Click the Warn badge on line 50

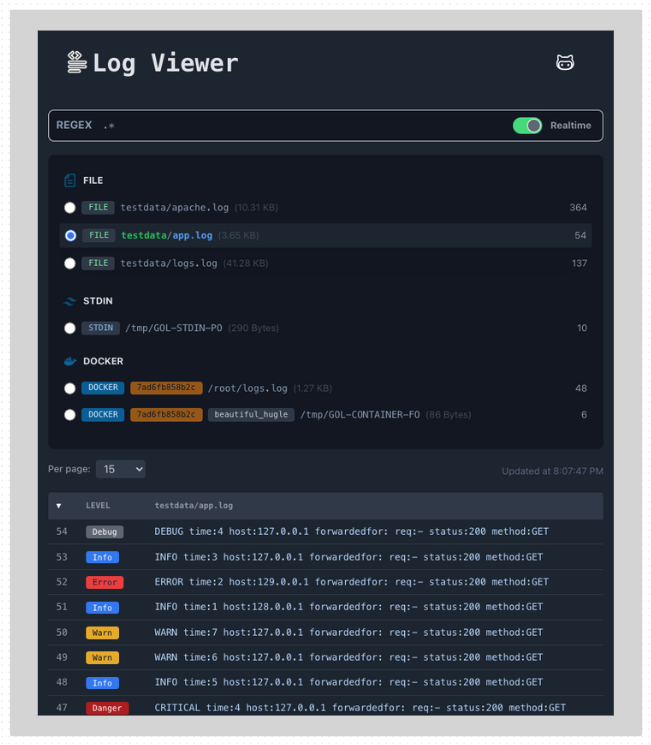(102, 633)
